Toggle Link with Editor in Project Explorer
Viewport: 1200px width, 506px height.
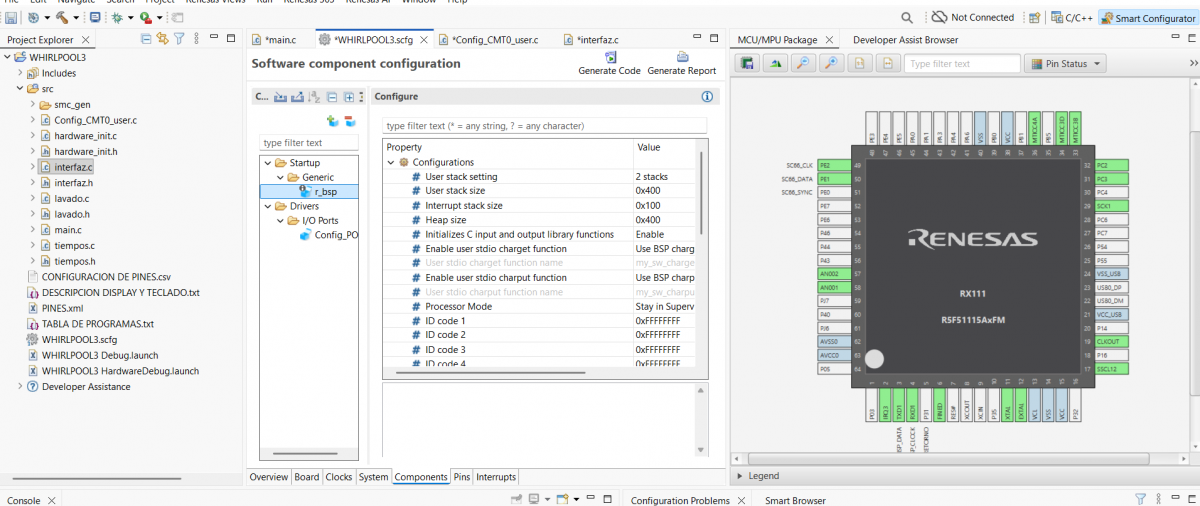163,39
